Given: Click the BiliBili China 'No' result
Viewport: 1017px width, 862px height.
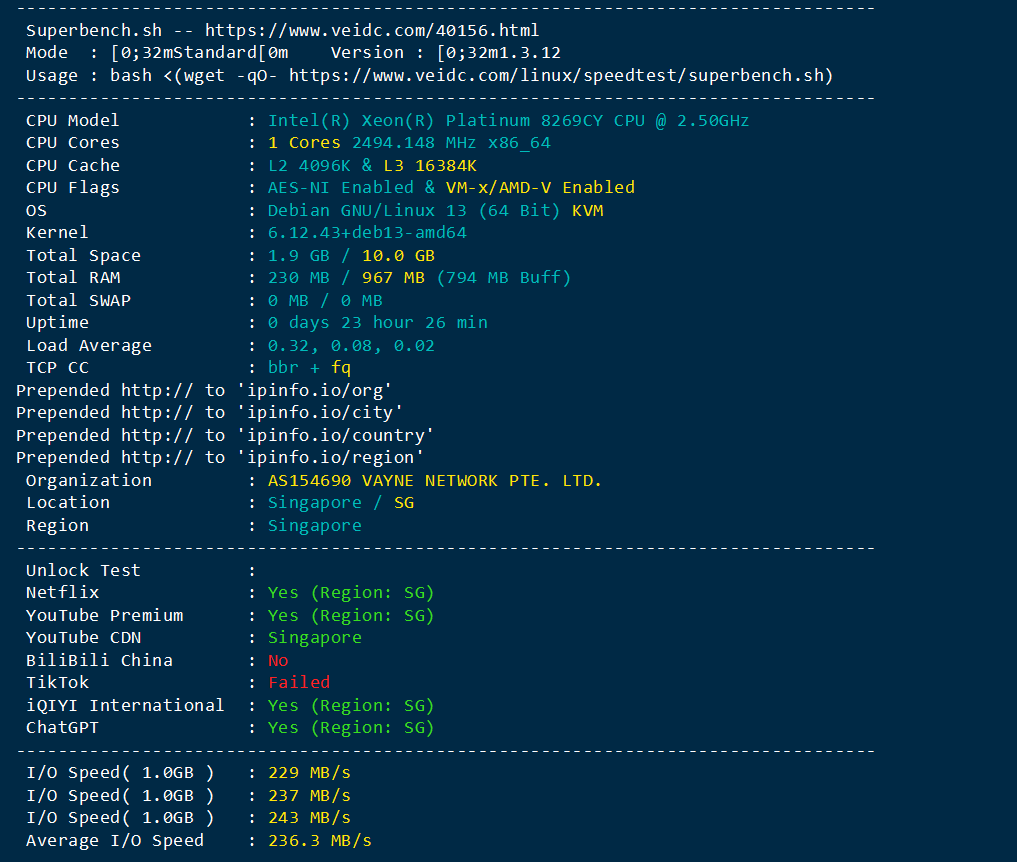Looking at the screenshot, I should tap(278, 660).
